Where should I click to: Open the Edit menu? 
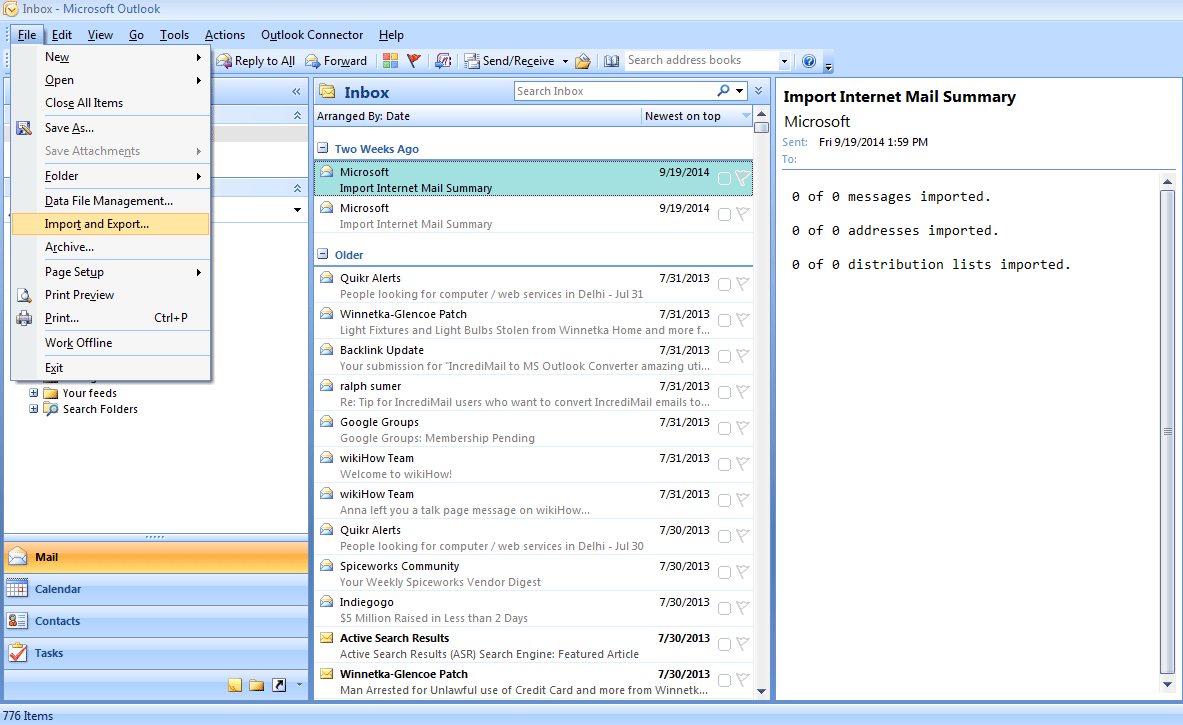click(x=62, y=35)
